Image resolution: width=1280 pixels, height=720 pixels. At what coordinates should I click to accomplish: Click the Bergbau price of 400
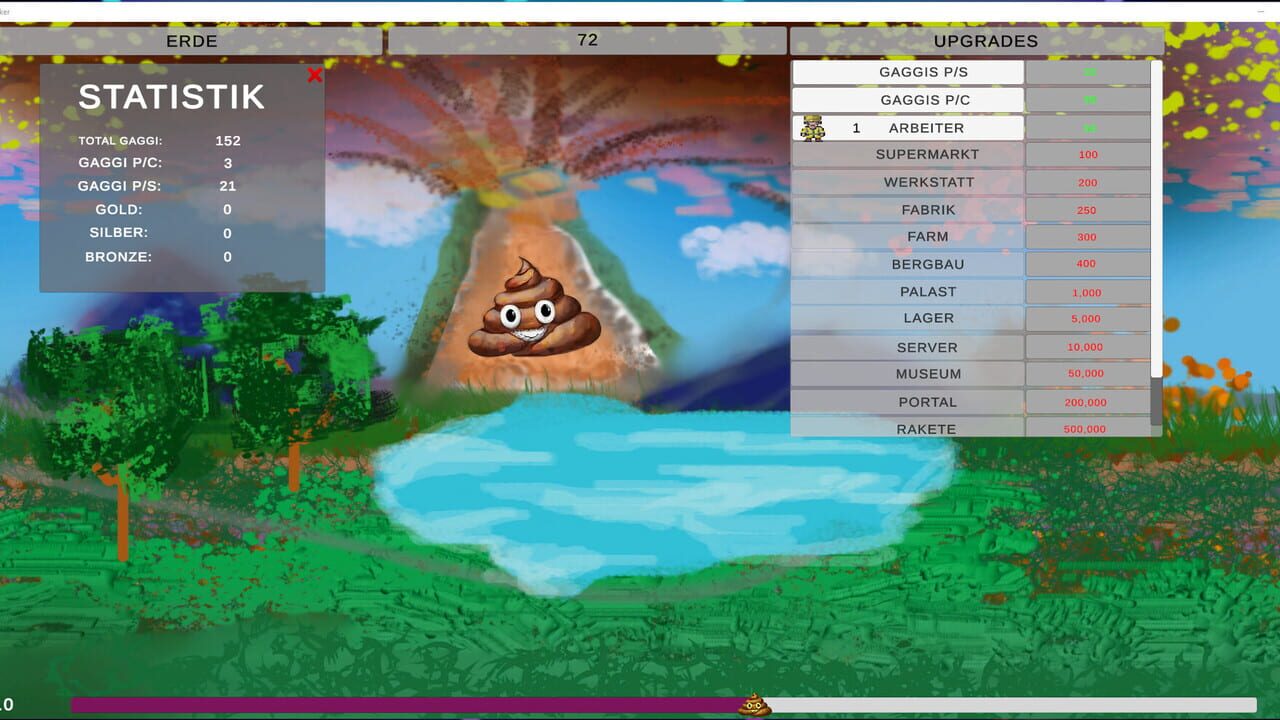[x=1088, y=264]
